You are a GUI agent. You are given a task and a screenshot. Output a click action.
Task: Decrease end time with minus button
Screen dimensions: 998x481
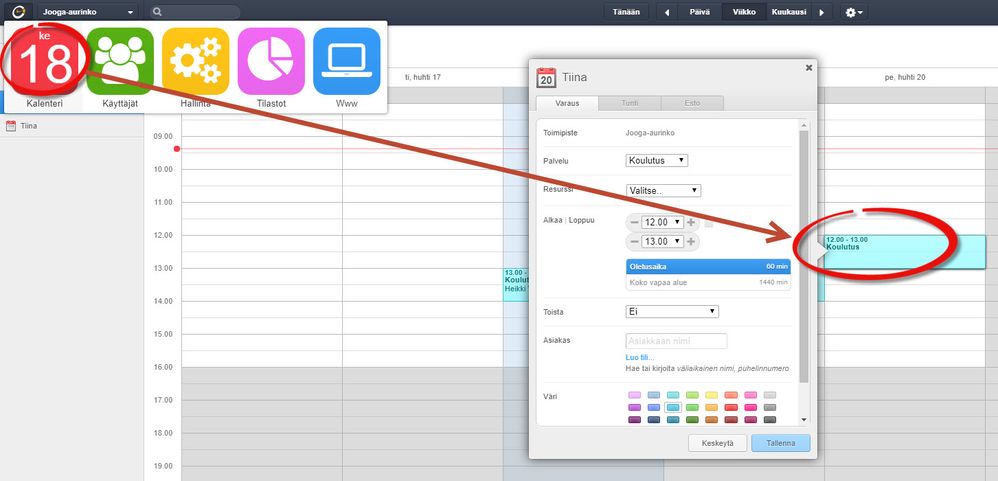[635, 242]
